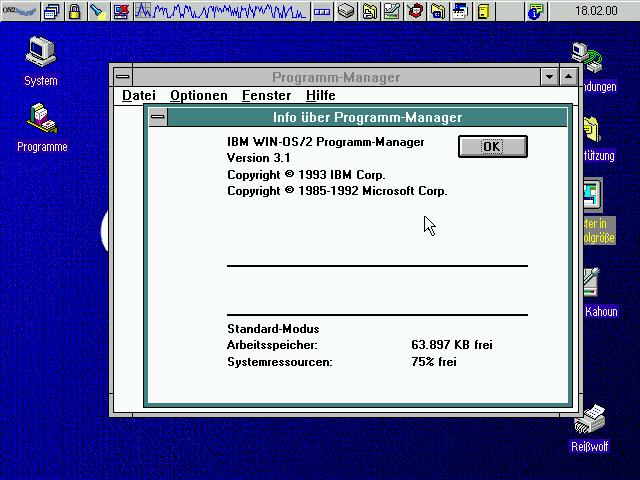Image resolution: width=640 pixels, height=480 pixels.
Task: Select the Programme desktop icon
Action: (x=42, y=128)
